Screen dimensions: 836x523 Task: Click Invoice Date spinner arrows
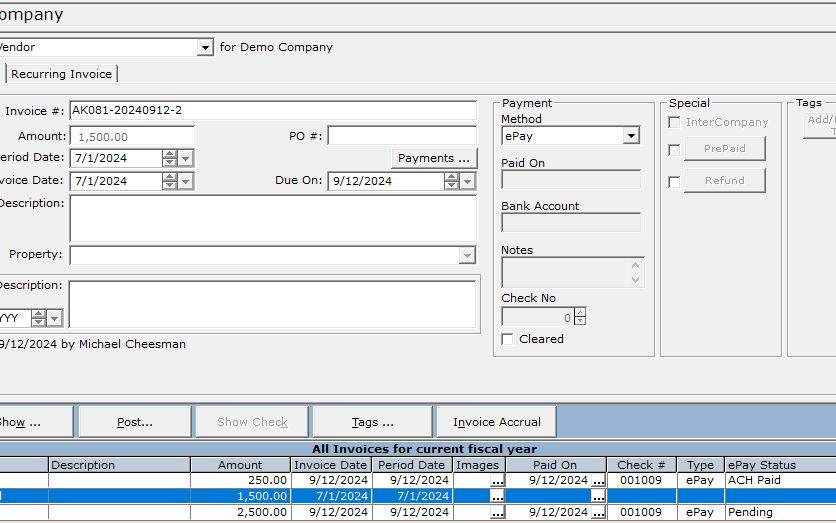click(169, 181)
